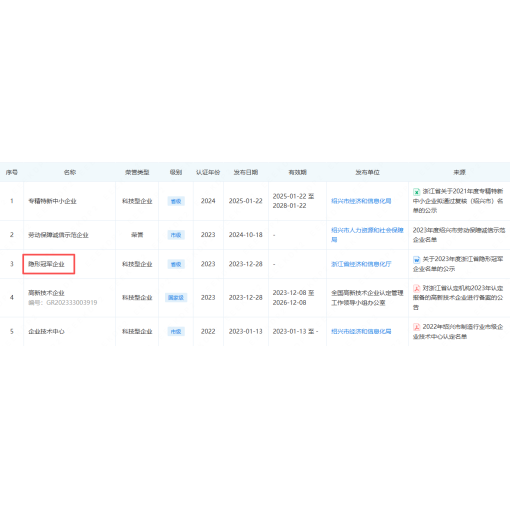Select certificate number GR202333003919
This screenshot has width=510, height=510.
(x=72, y=302)
